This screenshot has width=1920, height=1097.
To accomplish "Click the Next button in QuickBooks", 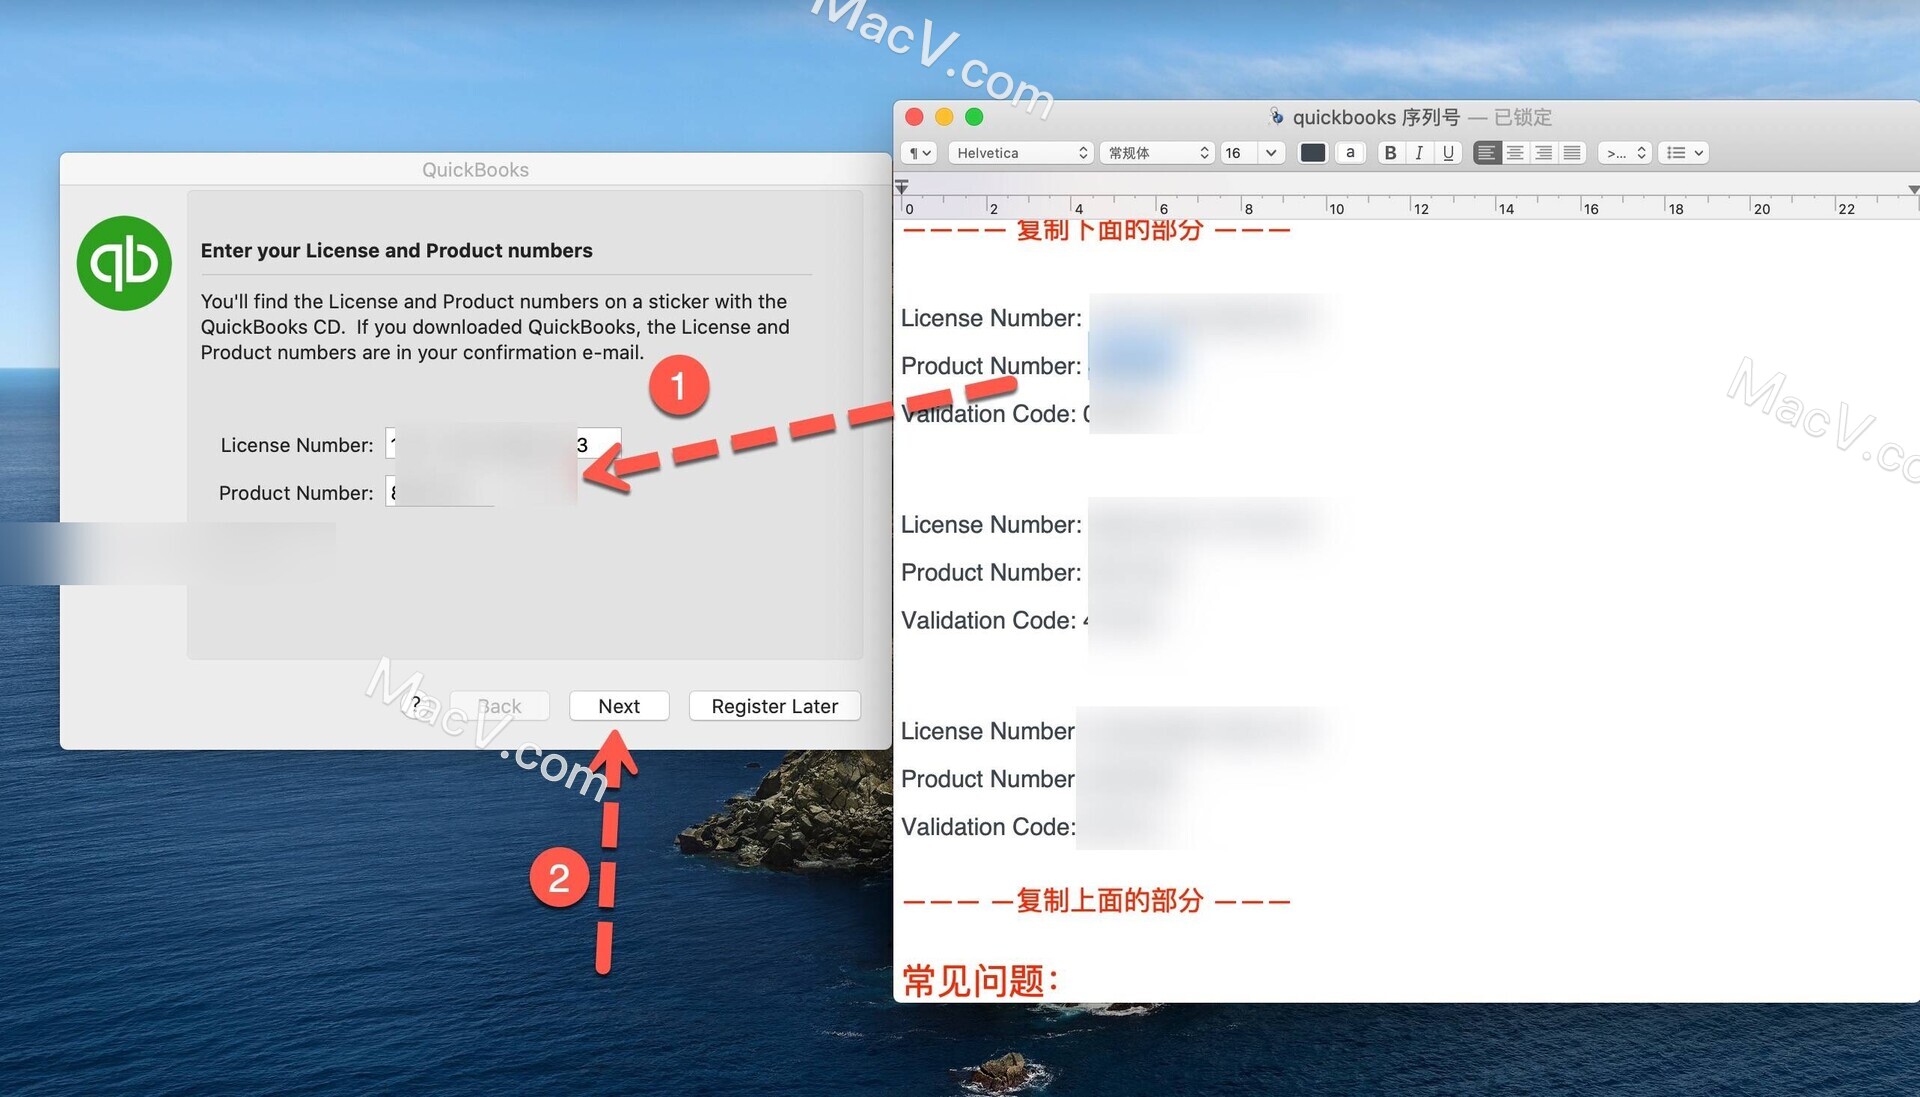I will 619,706.
